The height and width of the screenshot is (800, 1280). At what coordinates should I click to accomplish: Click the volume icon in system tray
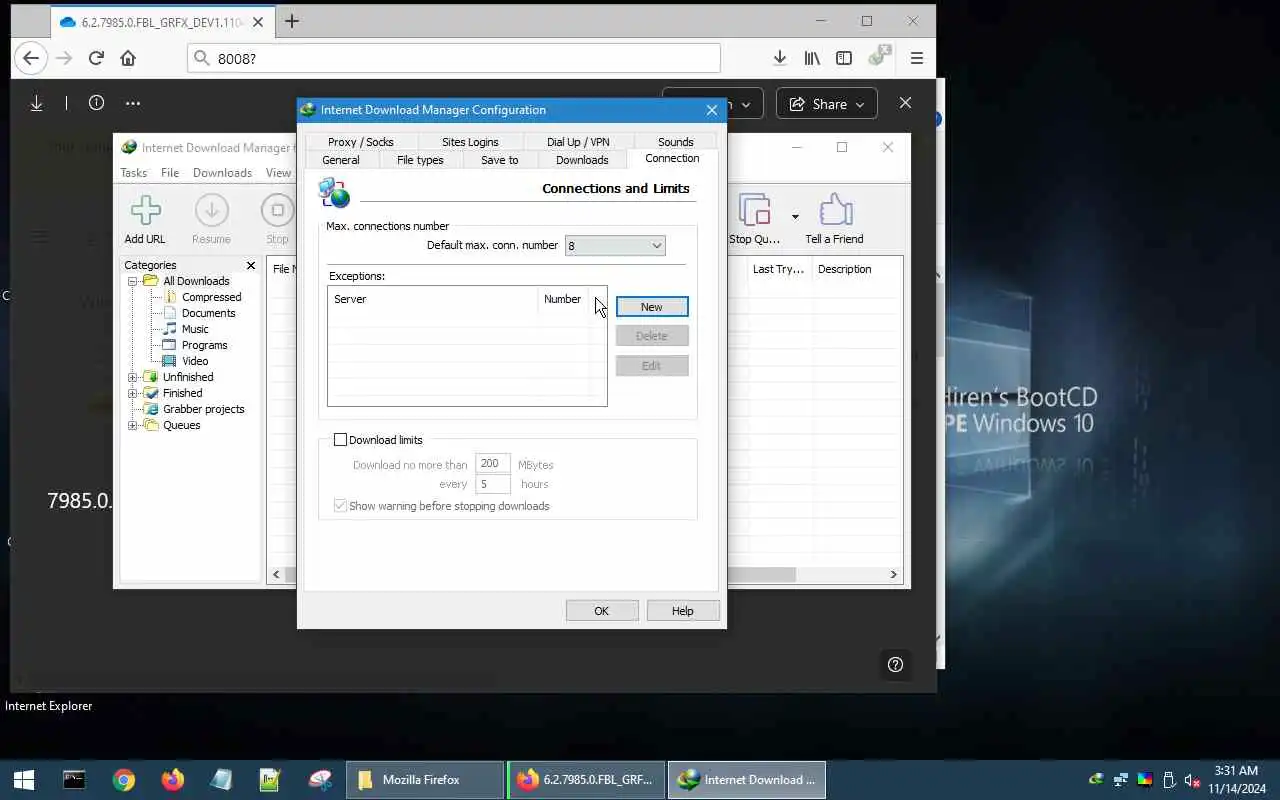point(1191,780)
